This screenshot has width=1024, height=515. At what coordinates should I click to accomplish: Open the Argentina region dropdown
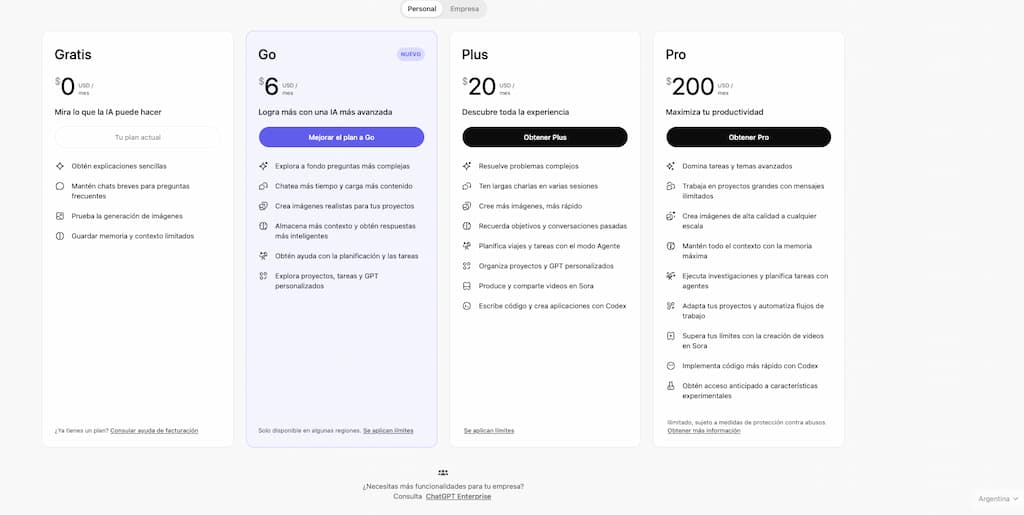click(x=997, y=498)
